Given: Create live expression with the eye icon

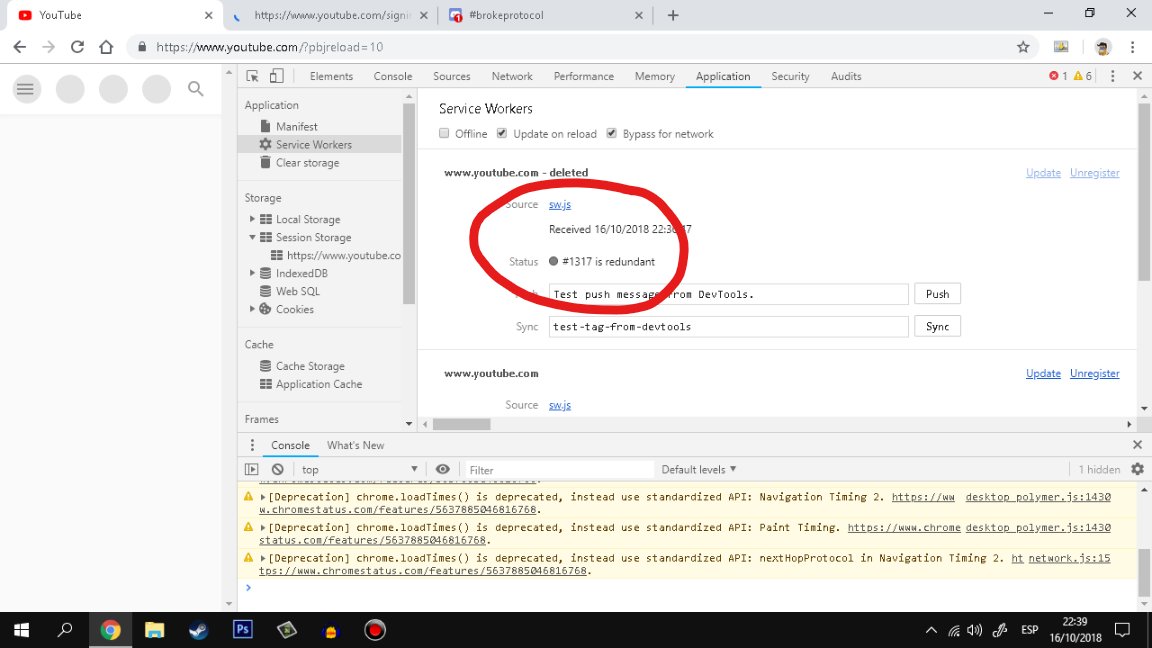Looking at the screenshot, I should [442, 469].
